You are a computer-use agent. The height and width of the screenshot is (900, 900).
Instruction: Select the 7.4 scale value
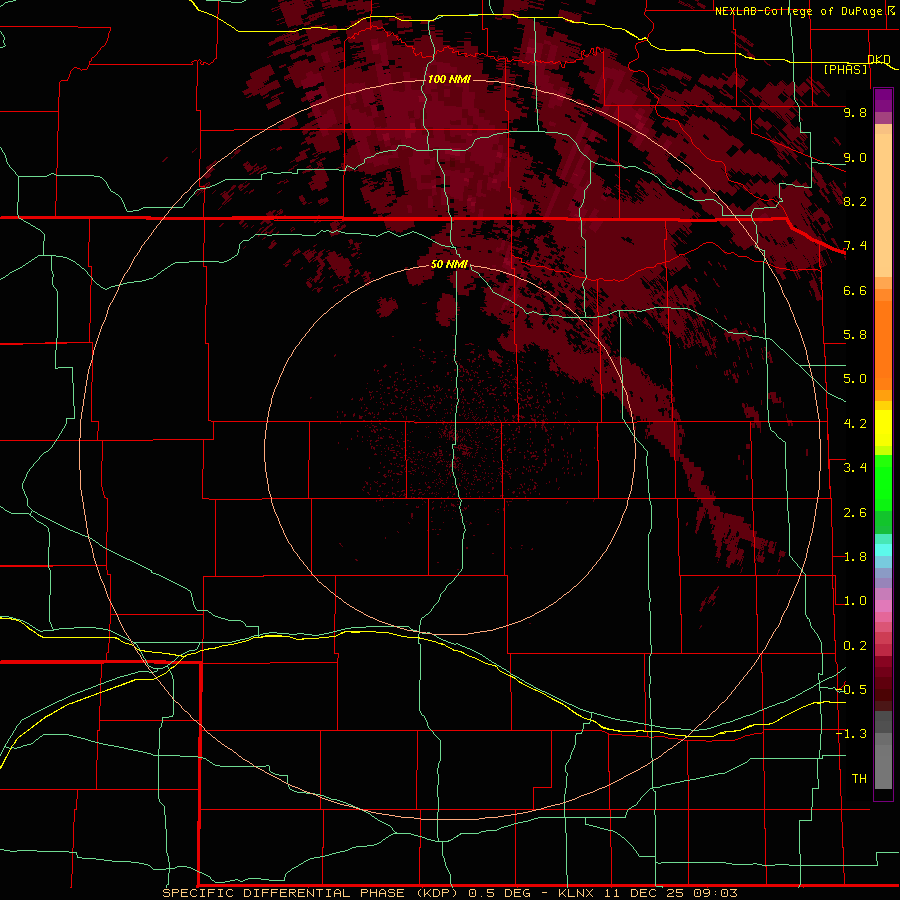point(855,246)
